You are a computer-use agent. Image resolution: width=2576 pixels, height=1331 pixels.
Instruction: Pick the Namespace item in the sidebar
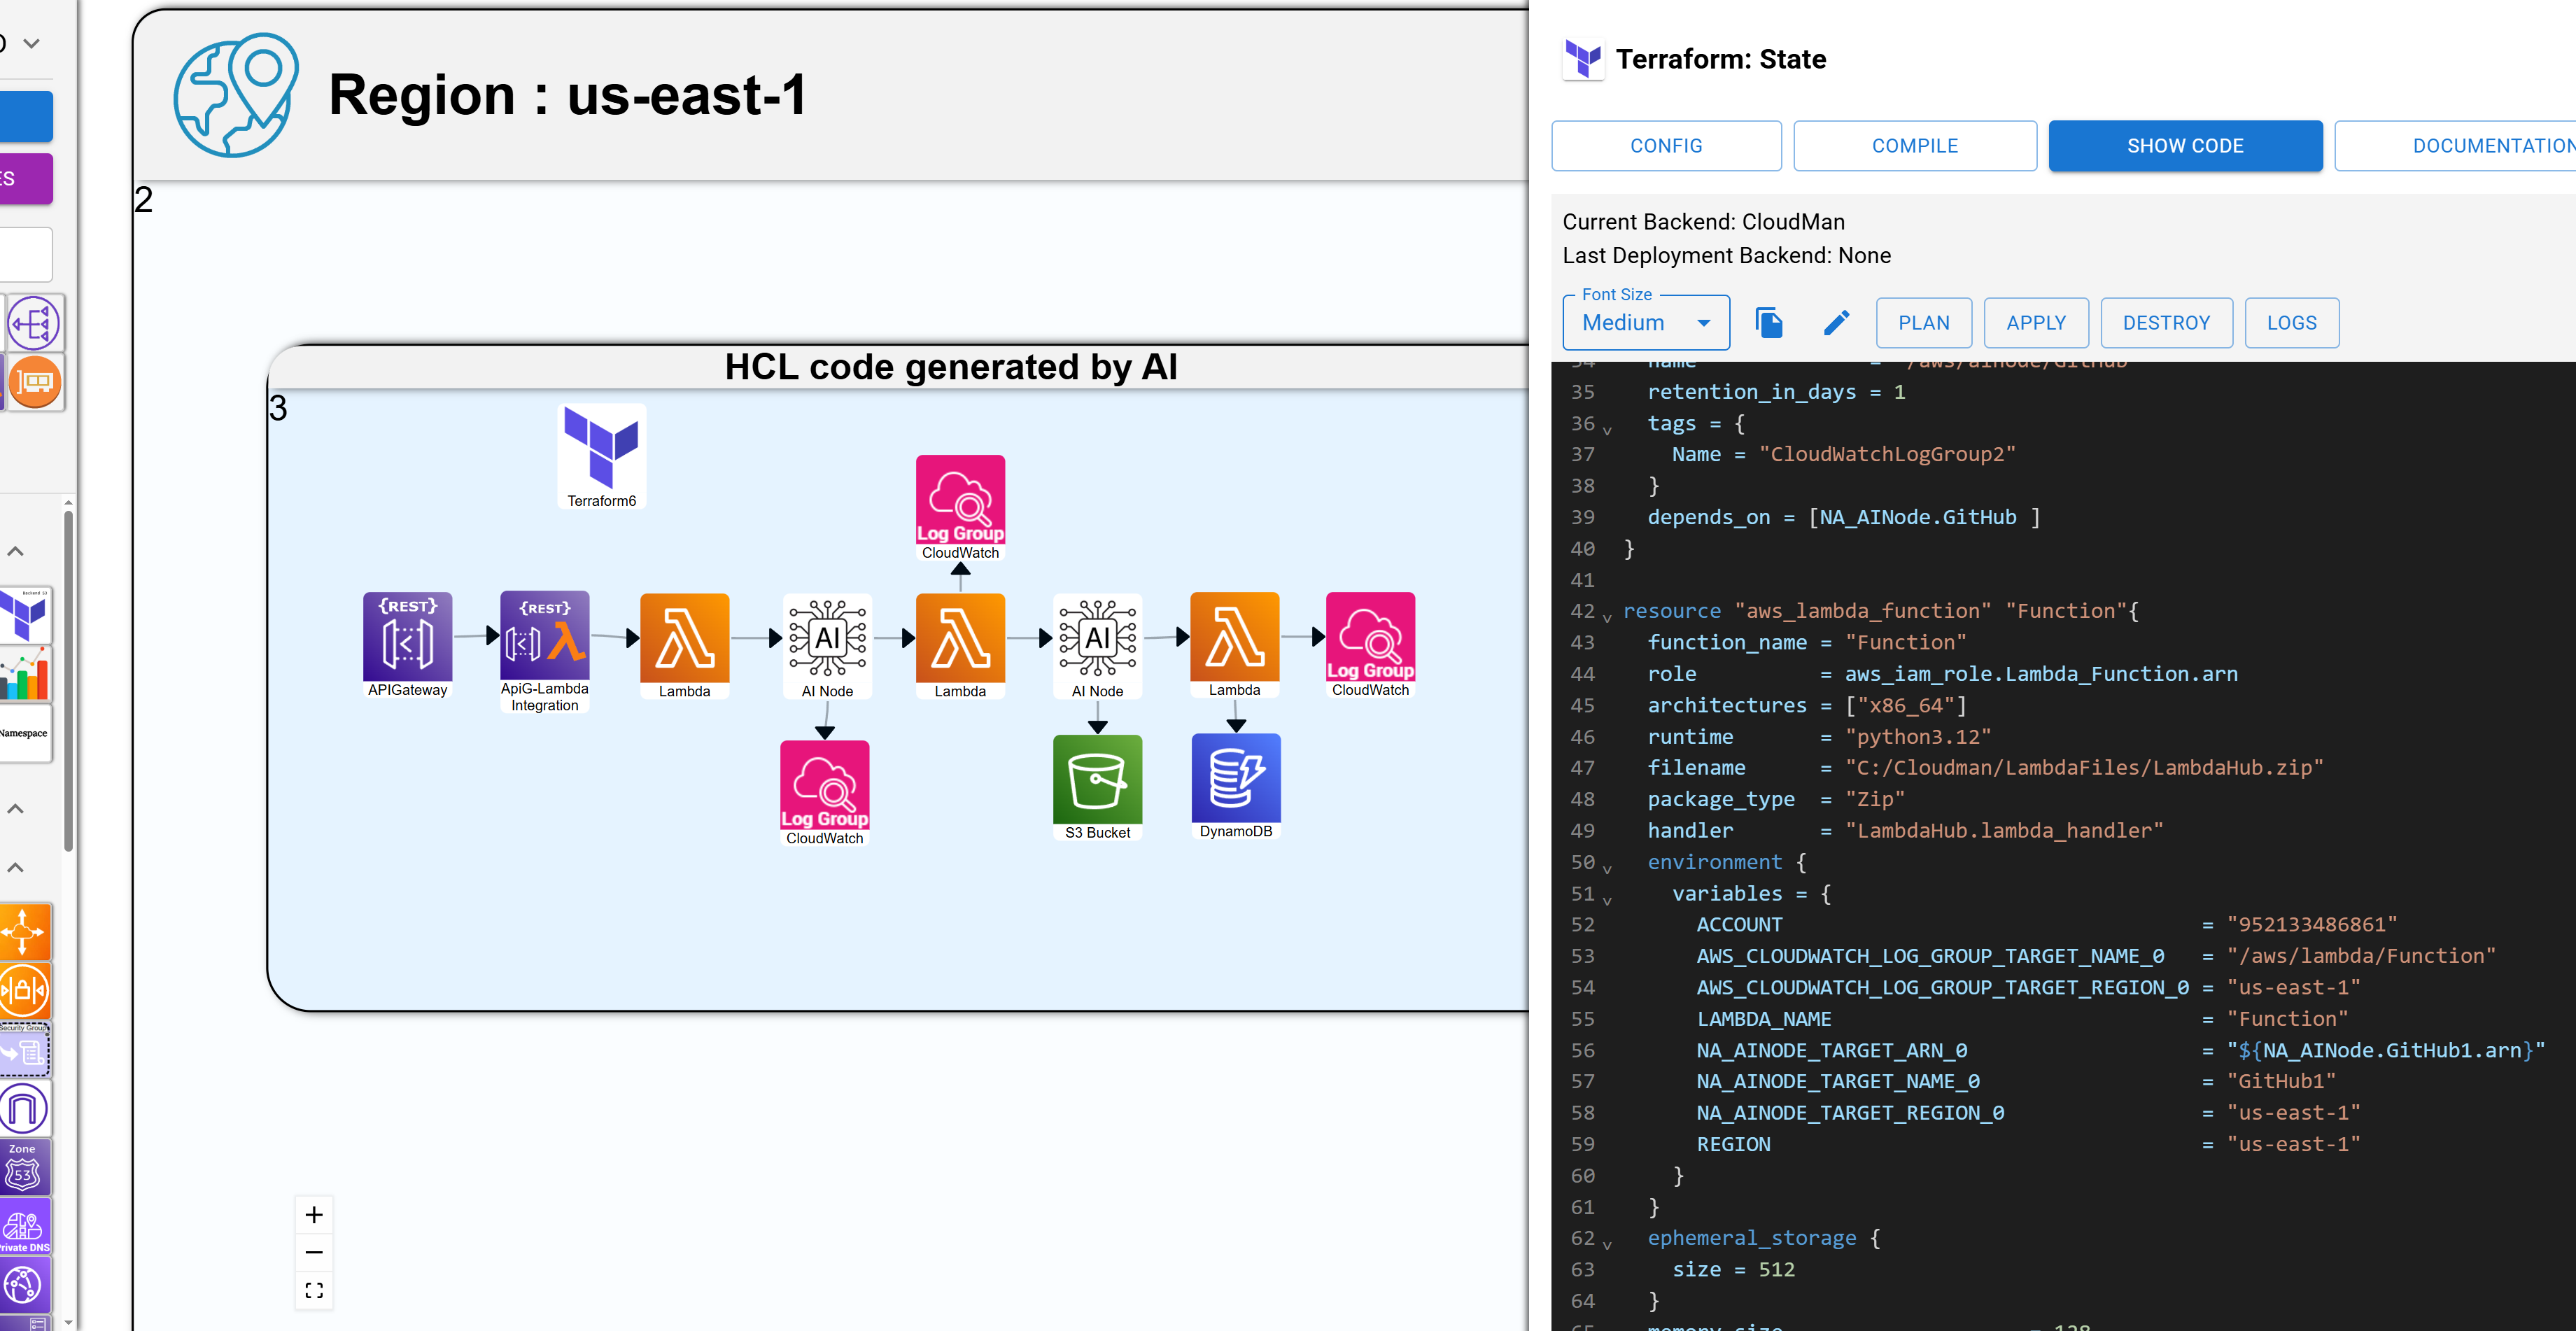point(25,733)
